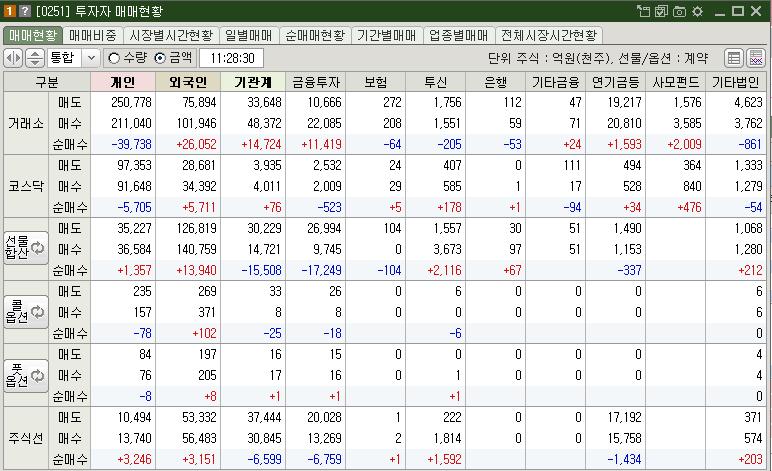The height and width of the screenshot is (471, 772).
Task: Click the [0251] 투자자 매매현황 window title
Action: 99,11
